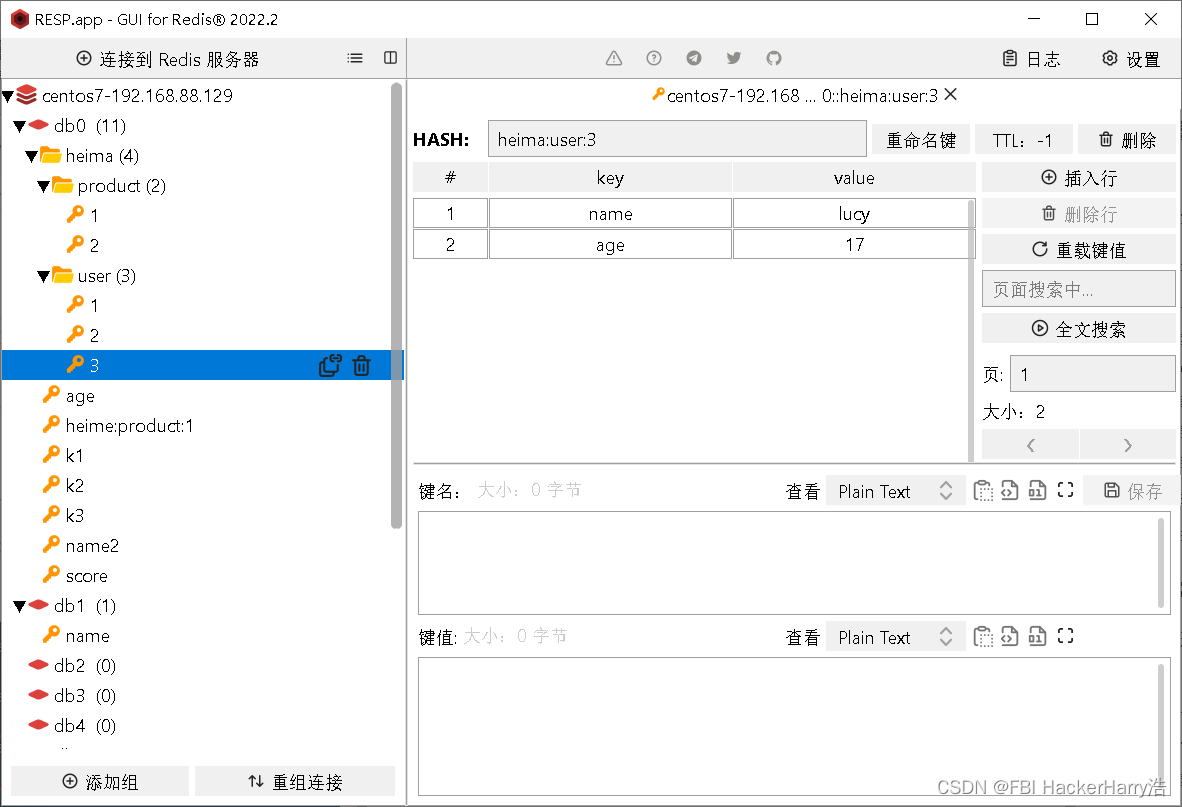Image resolution: width=1182 pixels, height=807 pixels.
Task: Click the connection list menu icon
Action: tap(355, 58)
